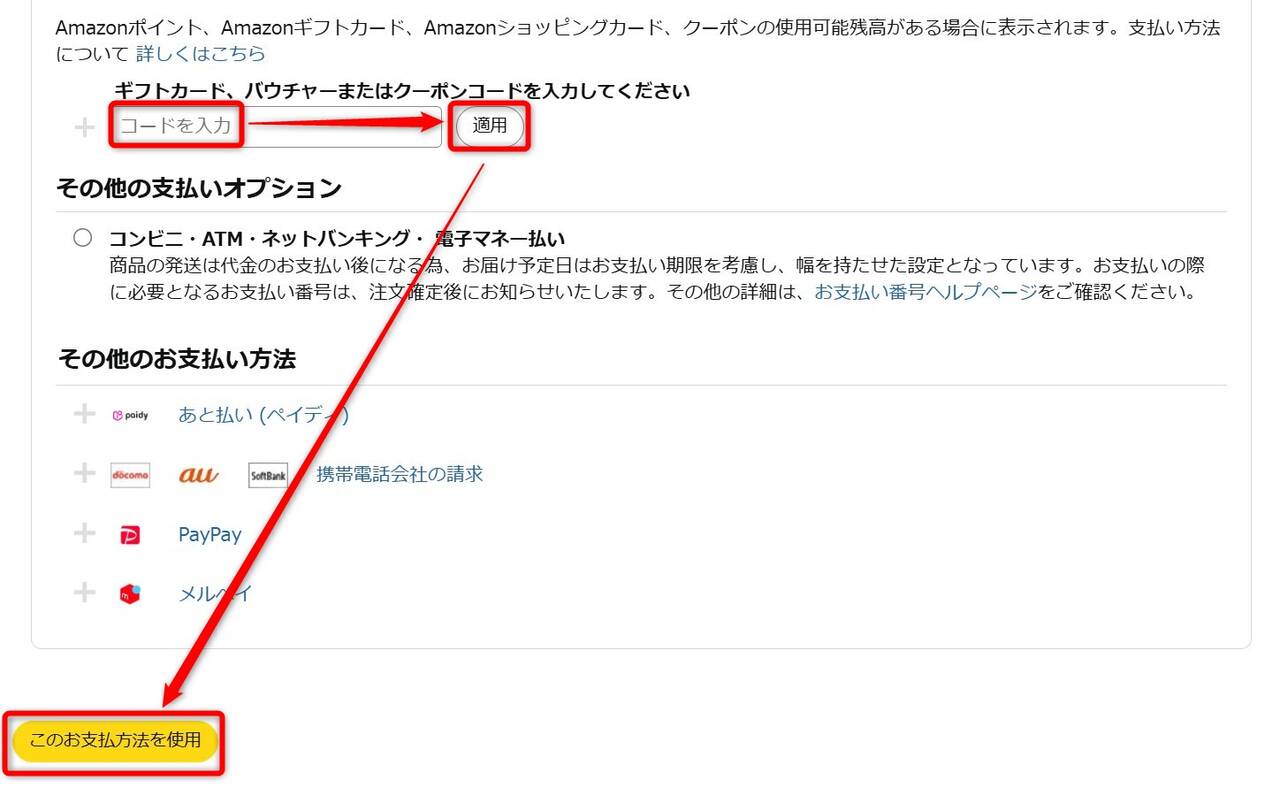Click the Paidy logo icon
The width and height of the screenshot is (1280, 788).
pos(130,415)
